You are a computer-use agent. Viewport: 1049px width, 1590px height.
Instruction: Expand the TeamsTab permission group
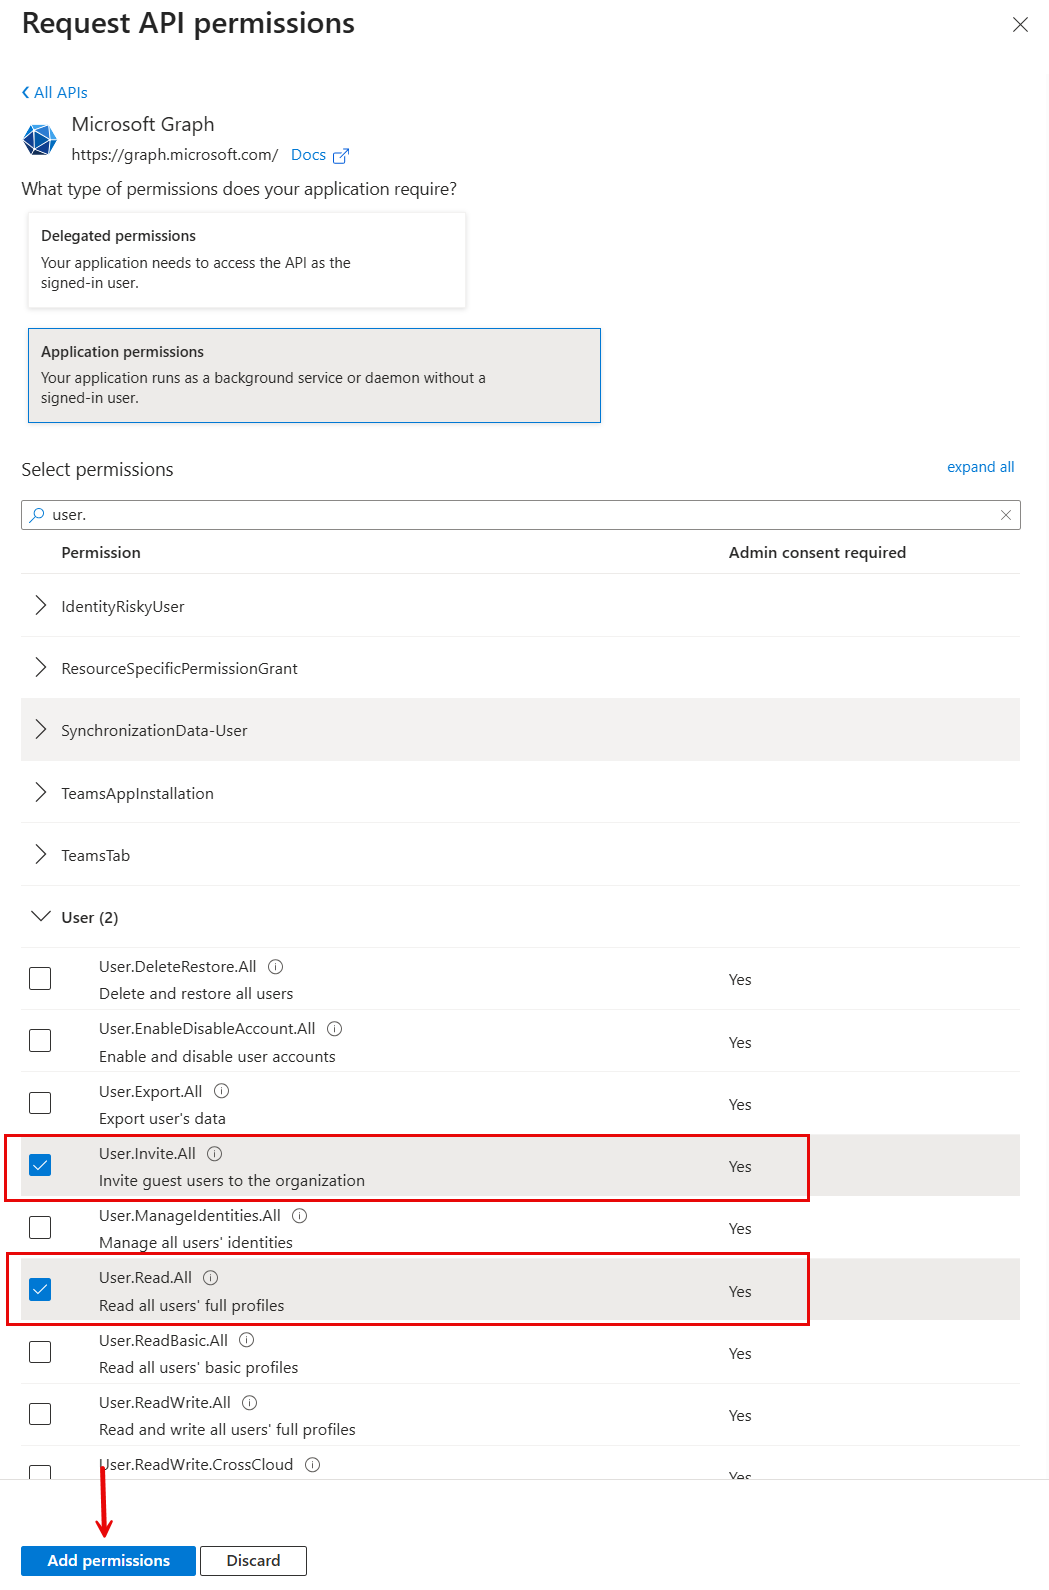click(x=40, y=854)
